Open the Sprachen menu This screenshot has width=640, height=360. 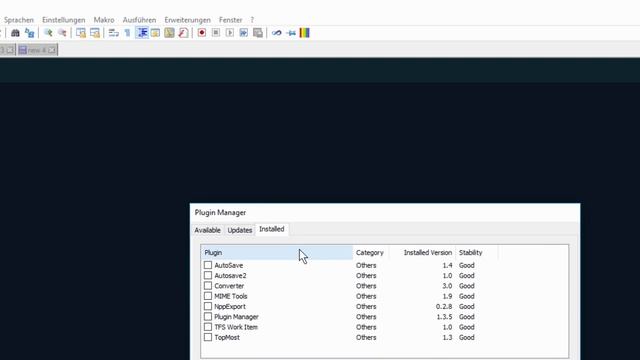click(x=19, y=20)
